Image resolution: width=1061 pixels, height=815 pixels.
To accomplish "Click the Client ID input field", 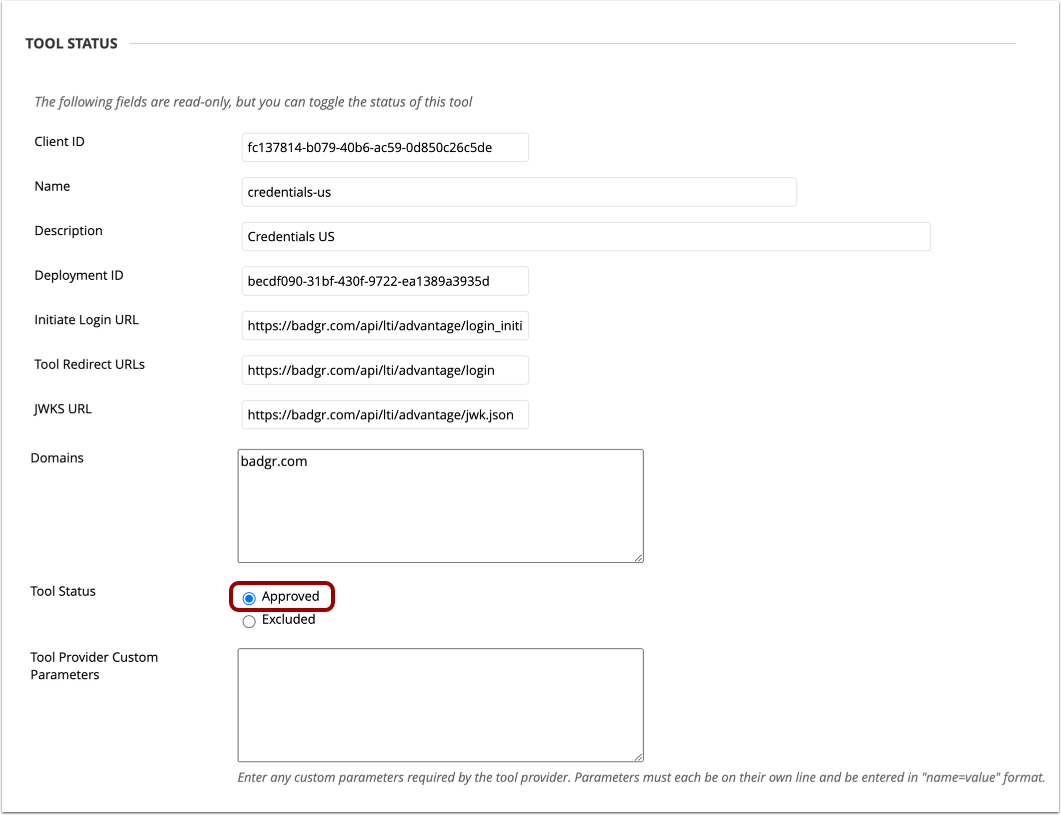I will pos(384,147).
